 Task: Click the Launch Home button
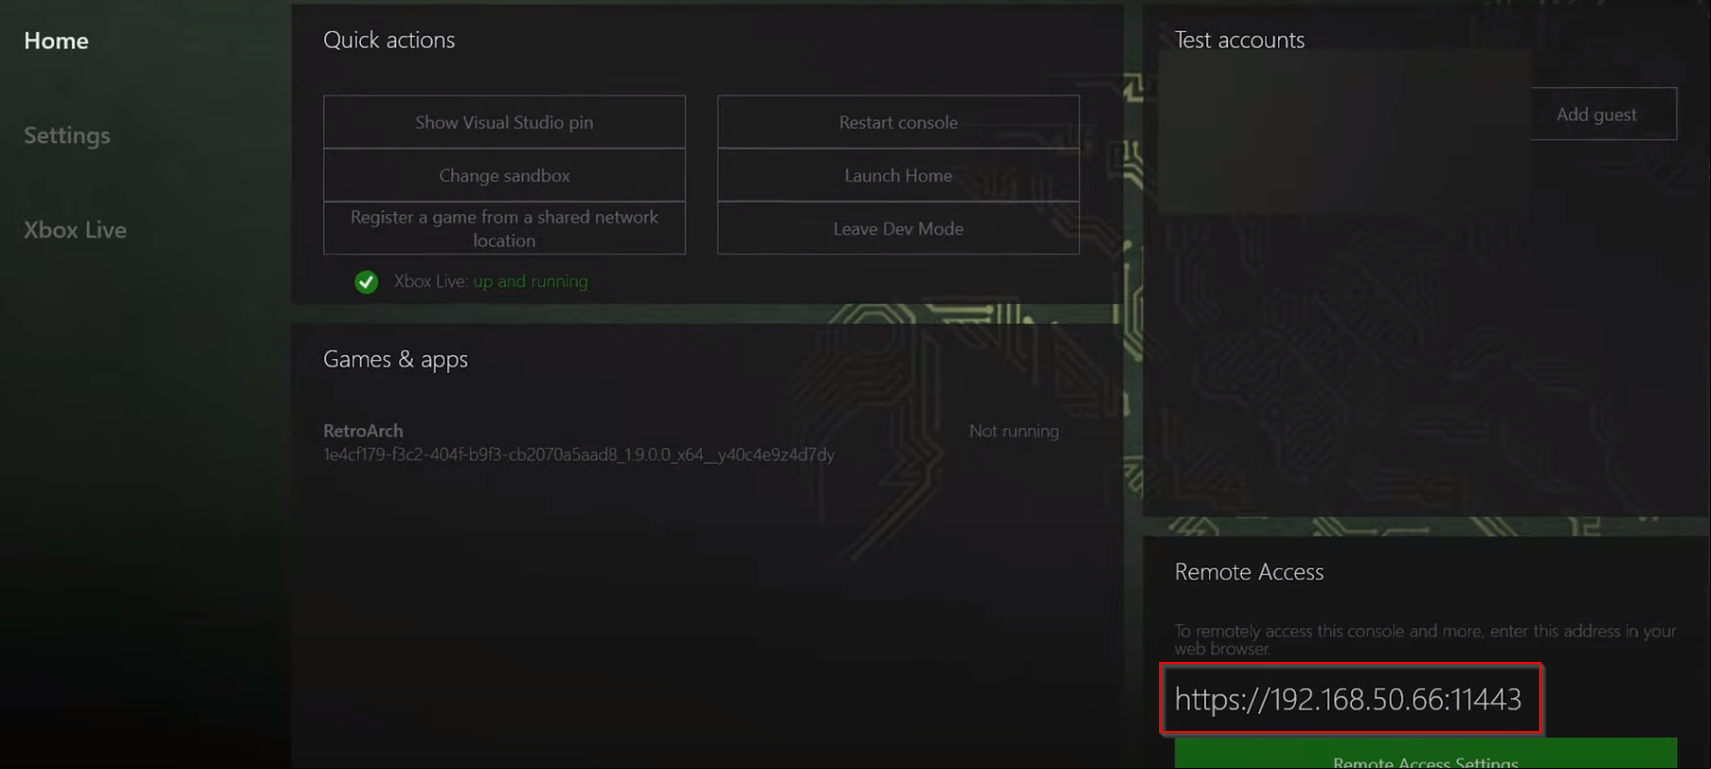[x=898, y=175]
